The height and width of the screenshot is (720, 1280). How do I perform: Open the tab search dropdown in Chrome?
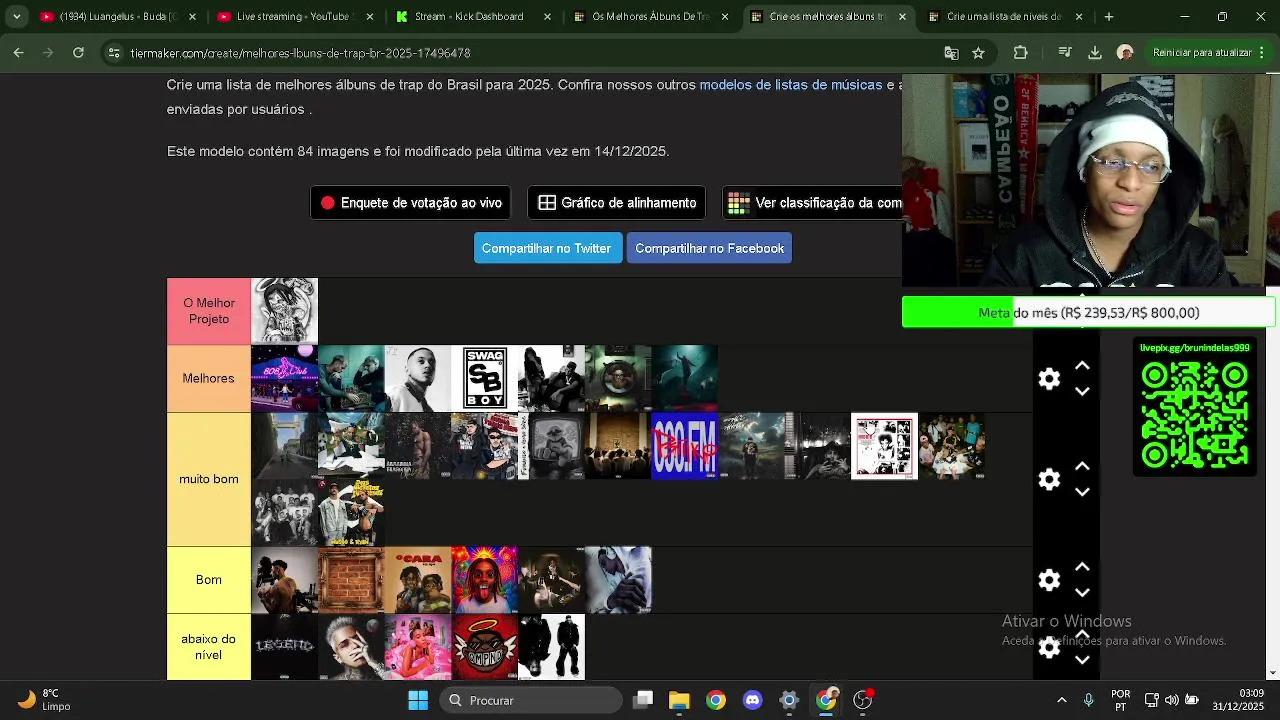[x=16, y=16]
